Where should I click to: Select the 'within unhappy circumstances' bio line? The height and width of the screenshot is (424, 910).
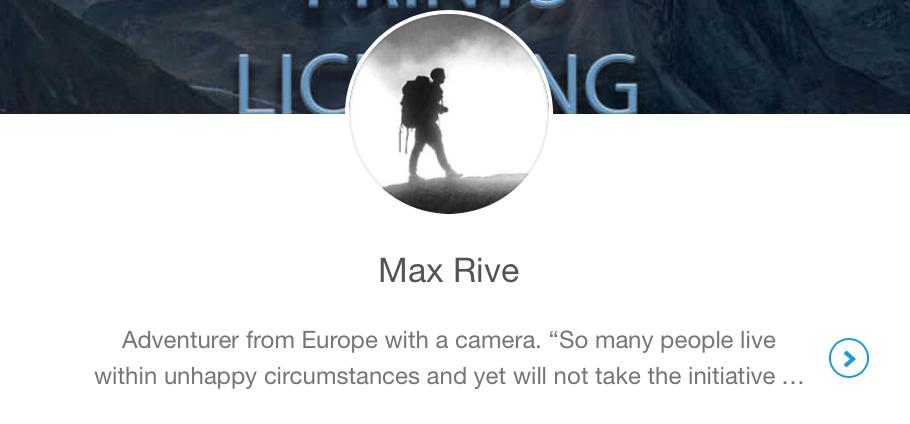449,376
